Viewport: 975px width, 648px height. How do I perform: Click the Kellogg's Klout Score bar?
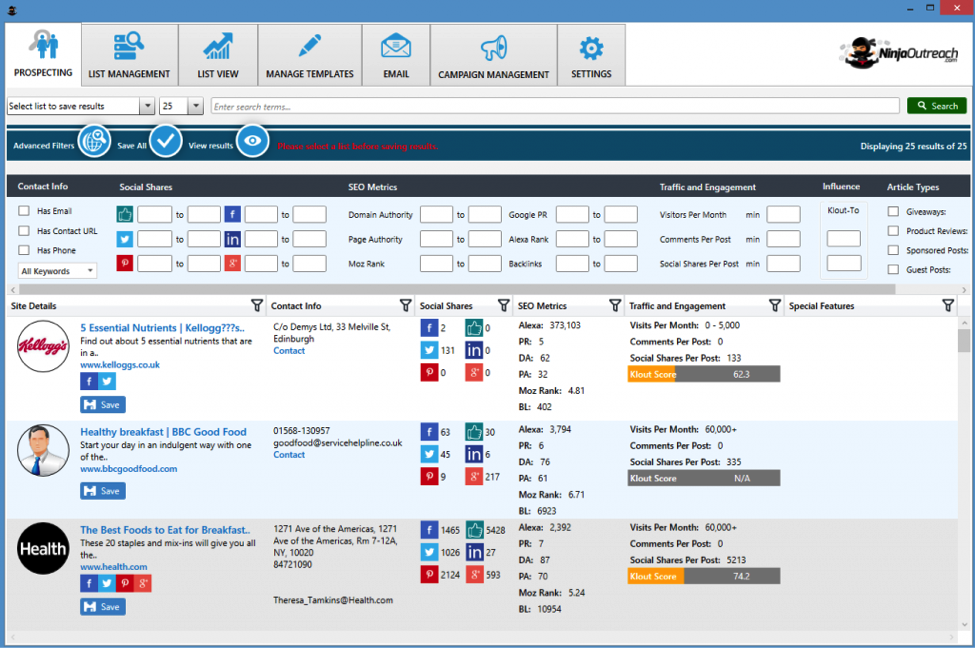tap(704, 374)
